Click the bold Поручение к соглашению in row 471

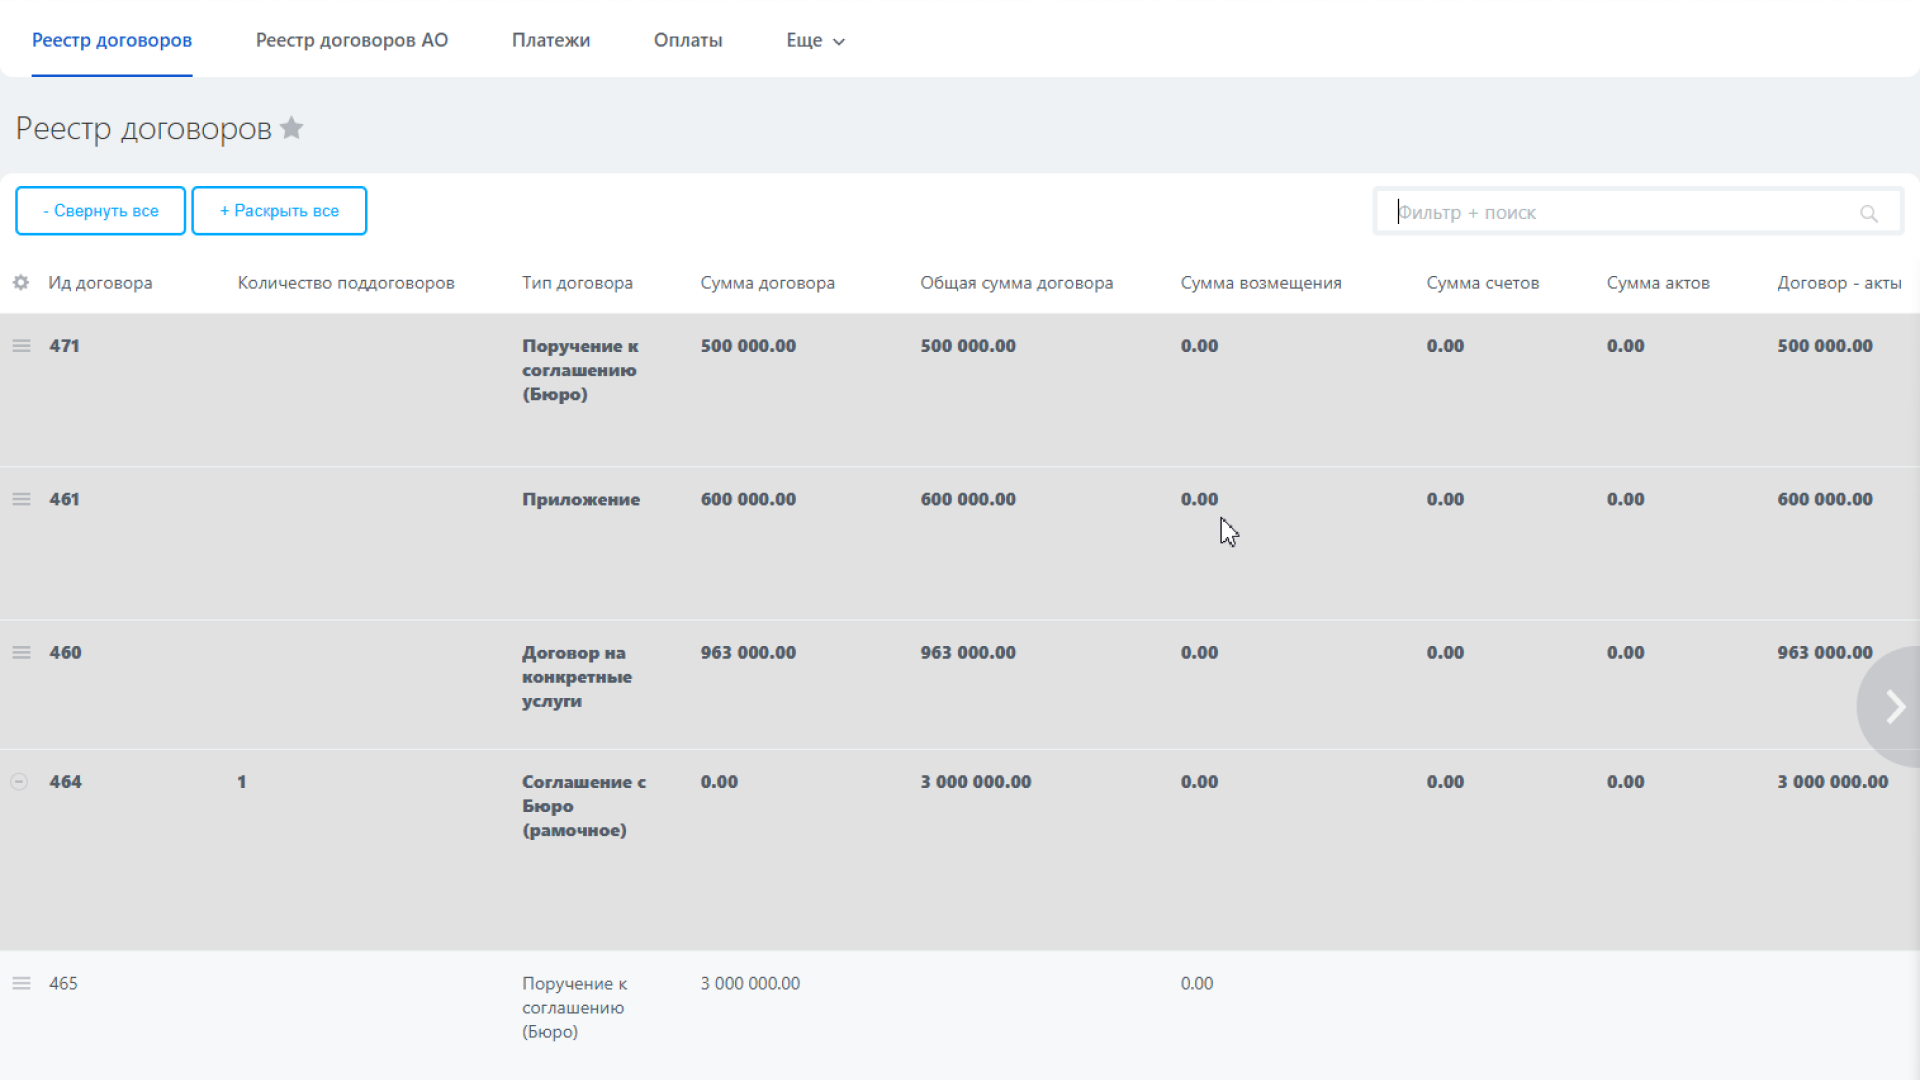[580, 370]
